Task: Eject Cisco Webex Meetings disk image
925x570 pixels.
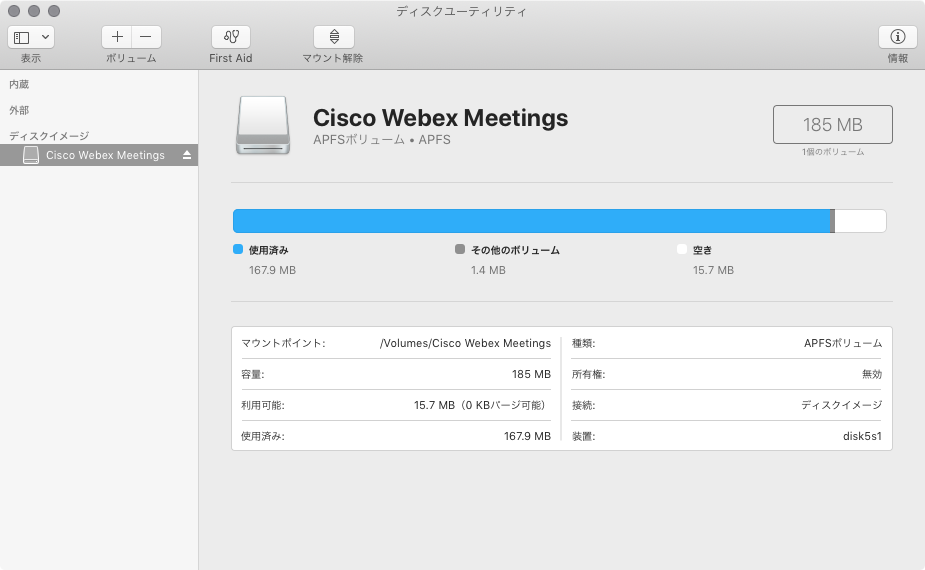Action: [x=186, y=156]
